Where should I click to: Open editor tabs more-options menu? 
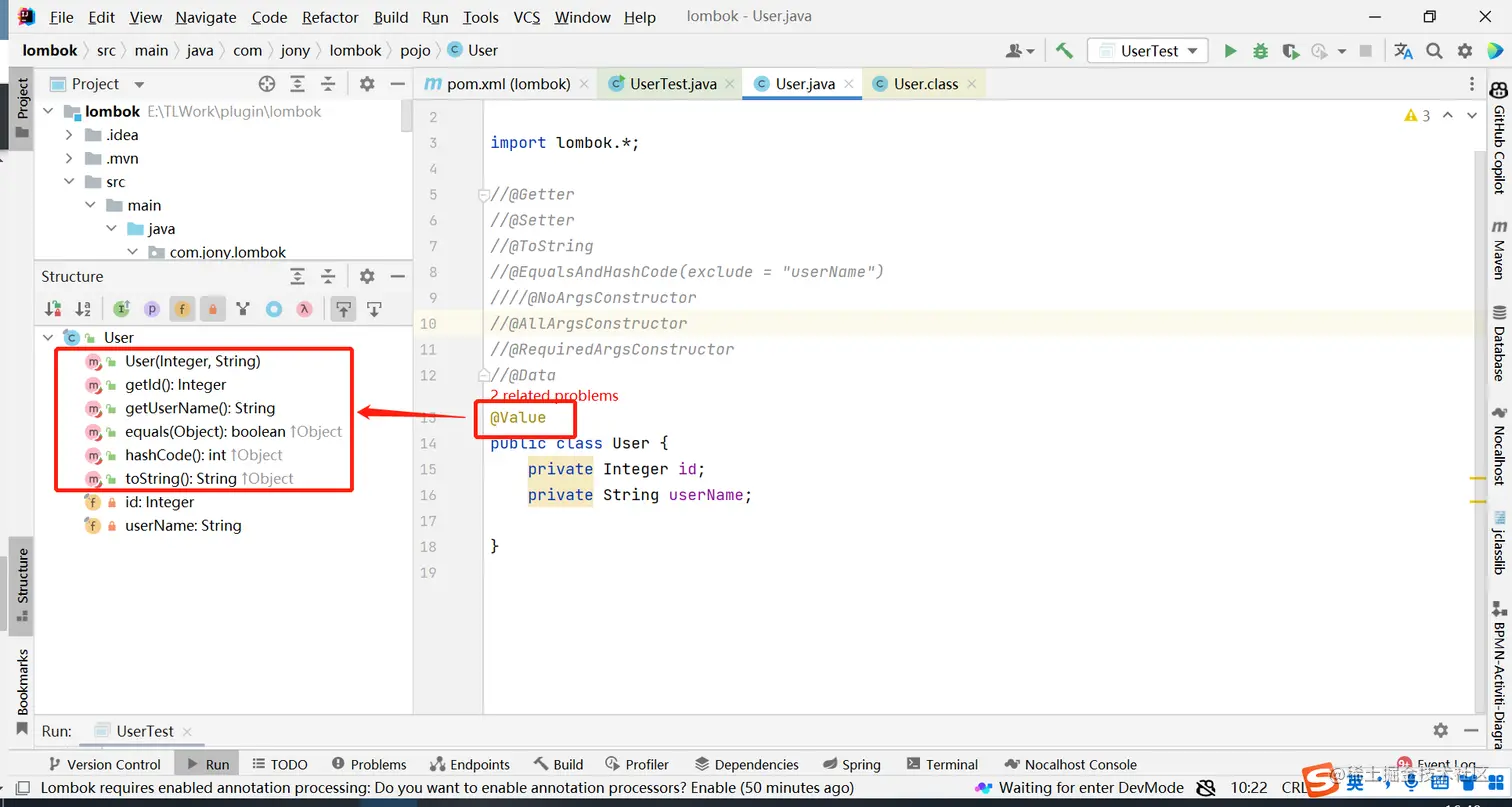(x=1471, y=84)
